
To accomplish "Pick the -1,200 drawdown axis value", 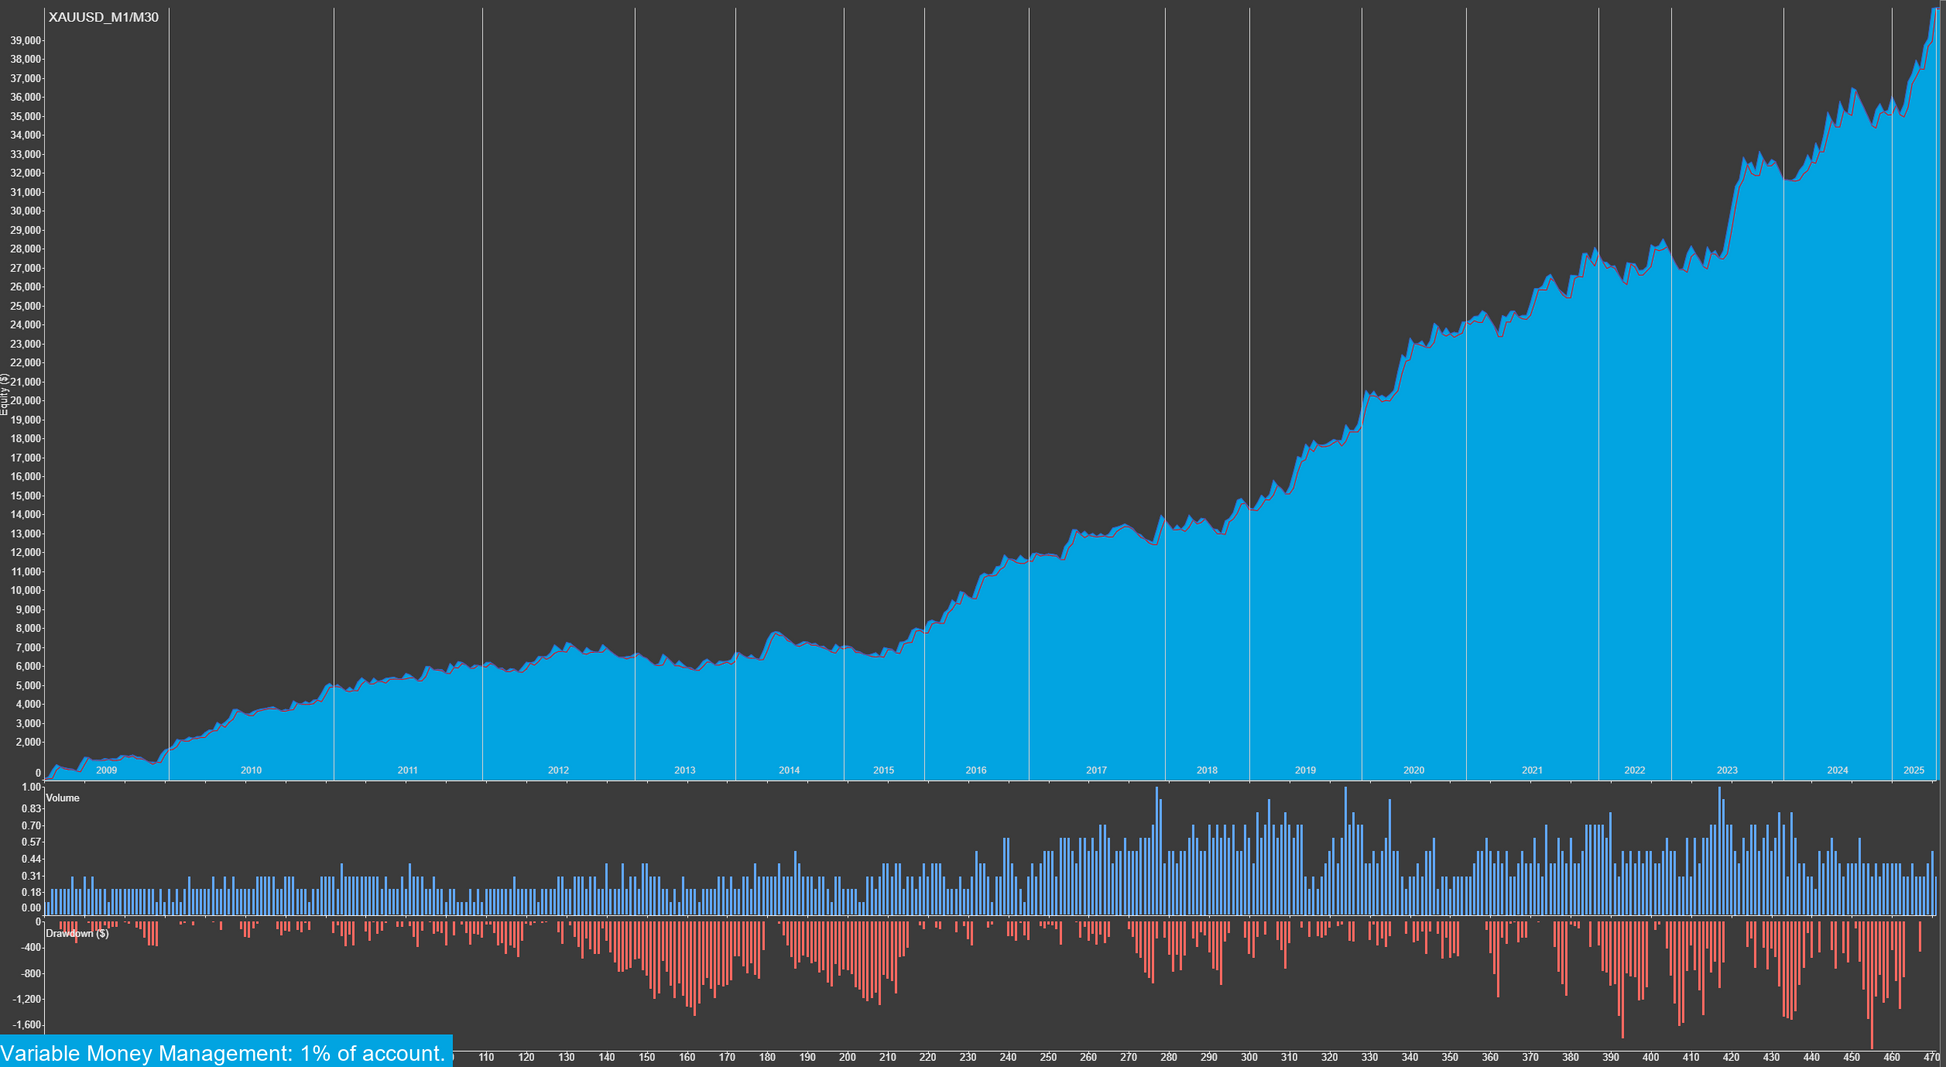I will (x=27, y=999).
